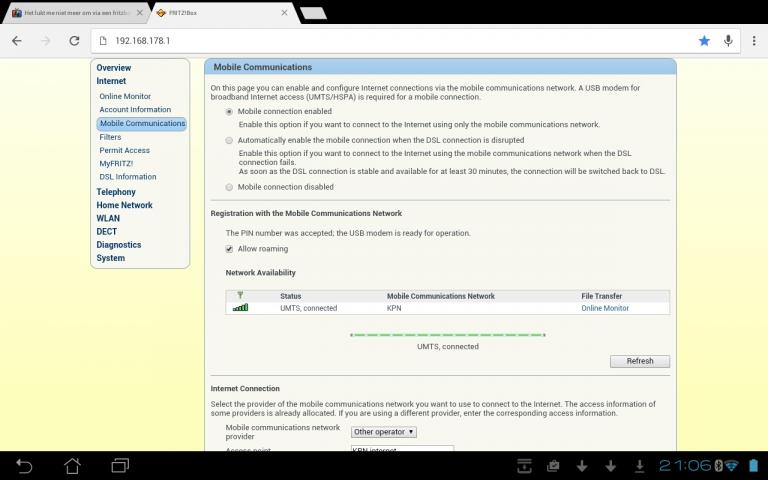Select Mobile connection enabled radio button
The width and height of the screenshot is (768, 480).
pos(229,112)
